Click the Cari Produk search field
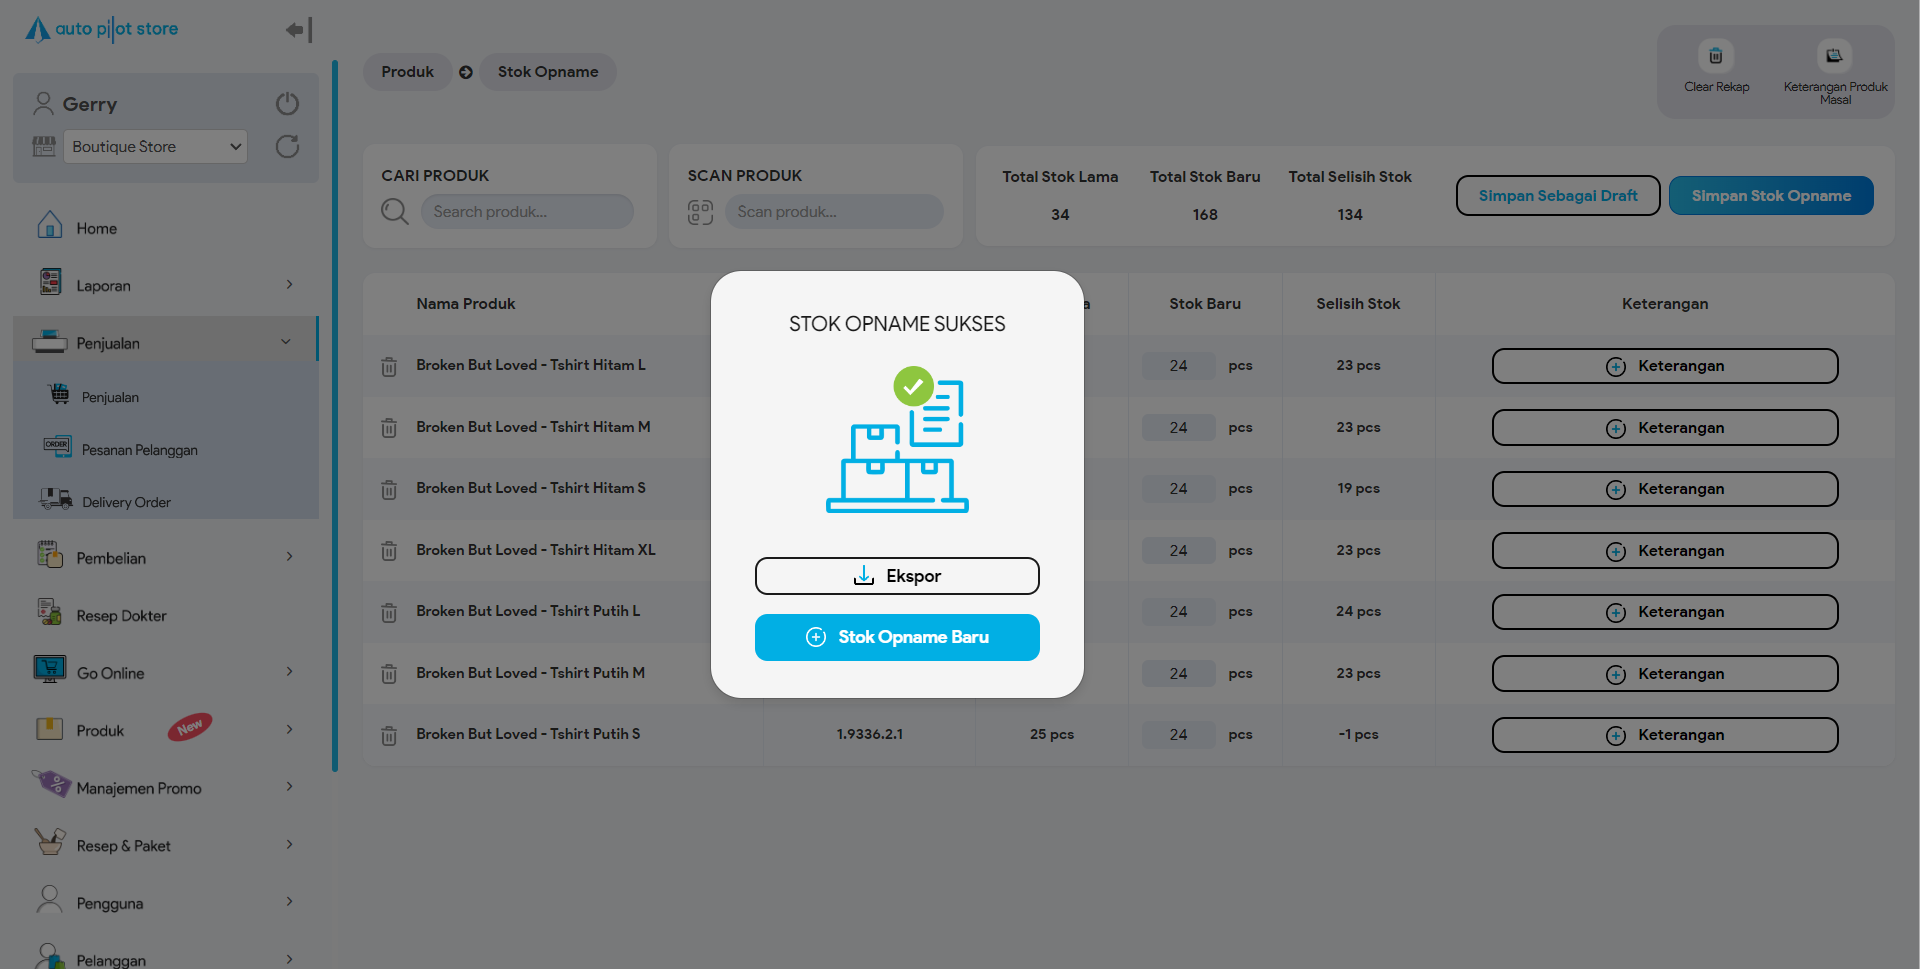Screen dimensions: 1920x969 [x=526, y=212]
